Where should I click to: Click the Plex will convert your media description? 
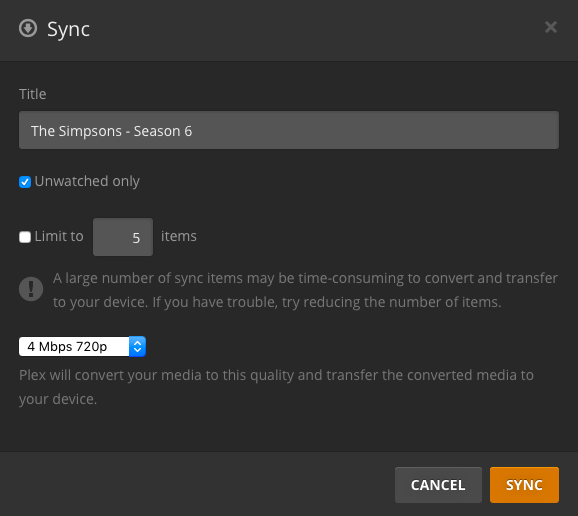(276, 387)
